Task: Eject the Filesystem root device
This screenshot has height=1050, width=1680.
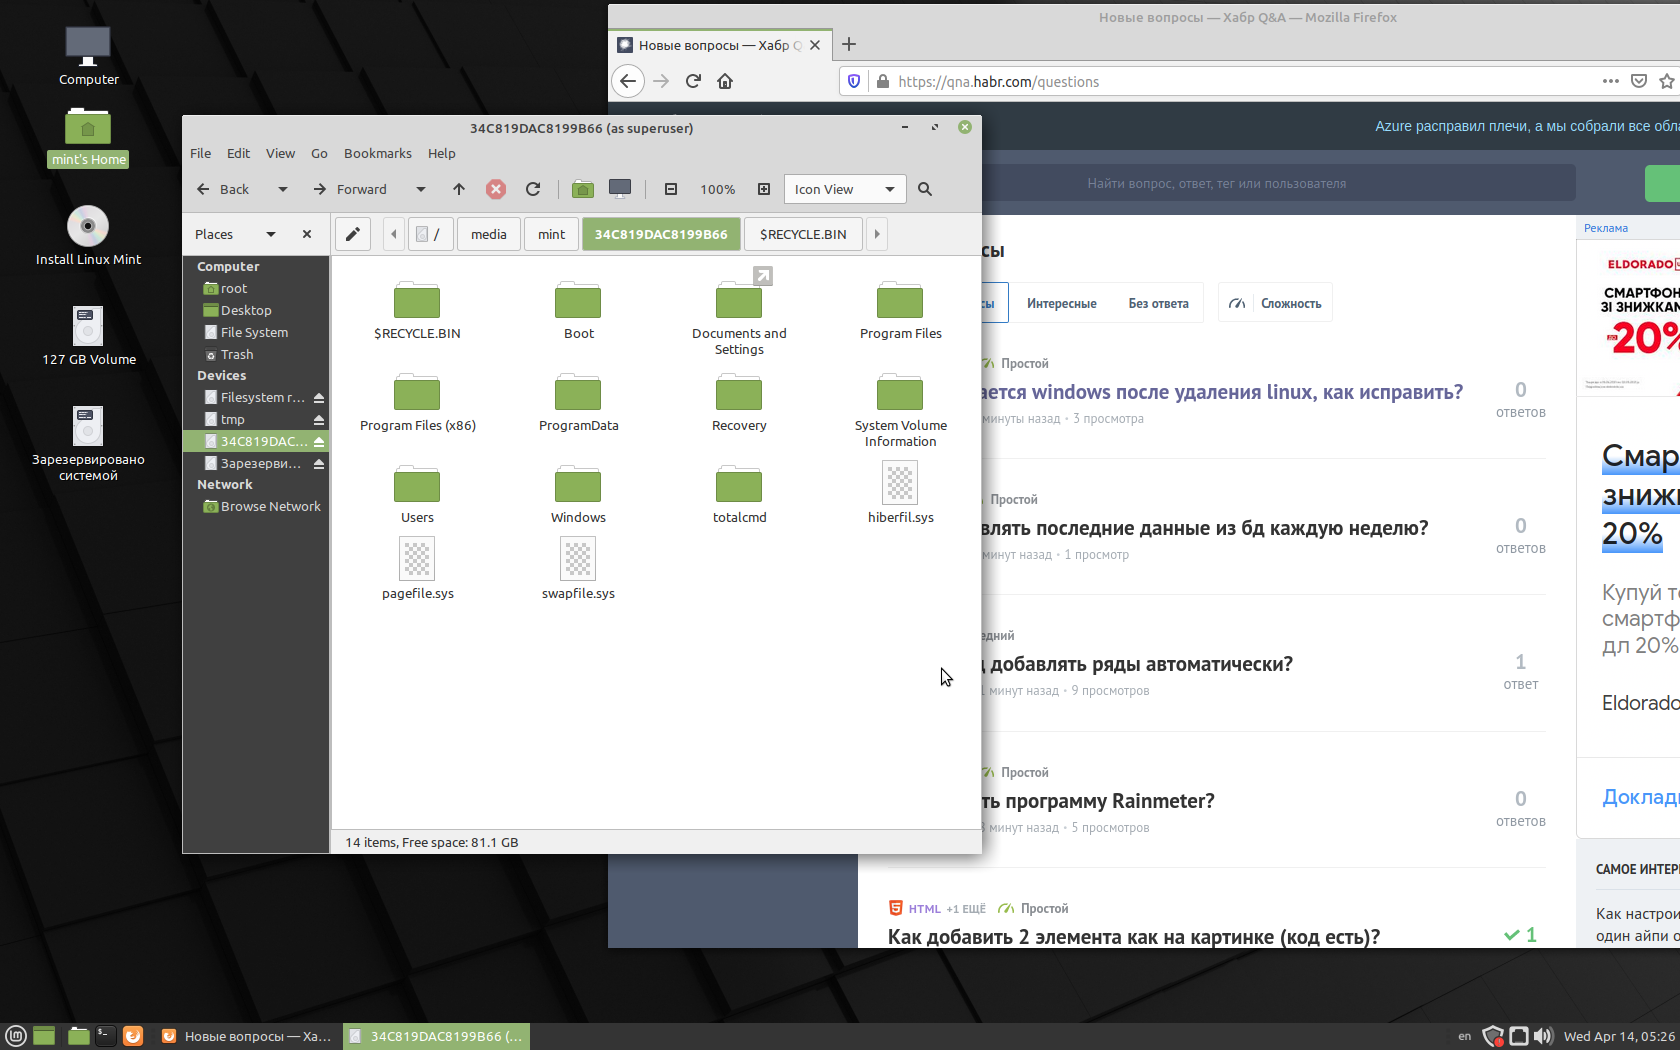Action: (x=319, y=398)
